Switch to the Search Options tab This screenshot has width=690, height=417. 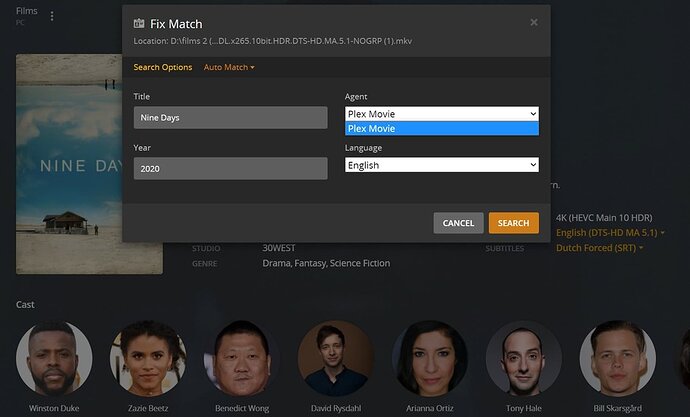163,67
